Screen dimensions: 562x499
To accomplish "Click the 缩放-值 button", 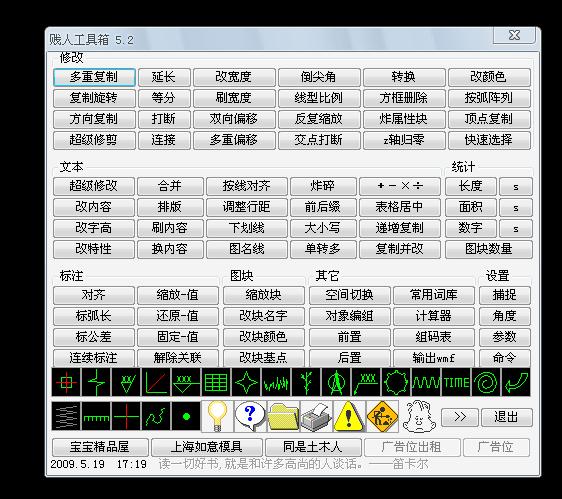I will click(x=177, y=295).
